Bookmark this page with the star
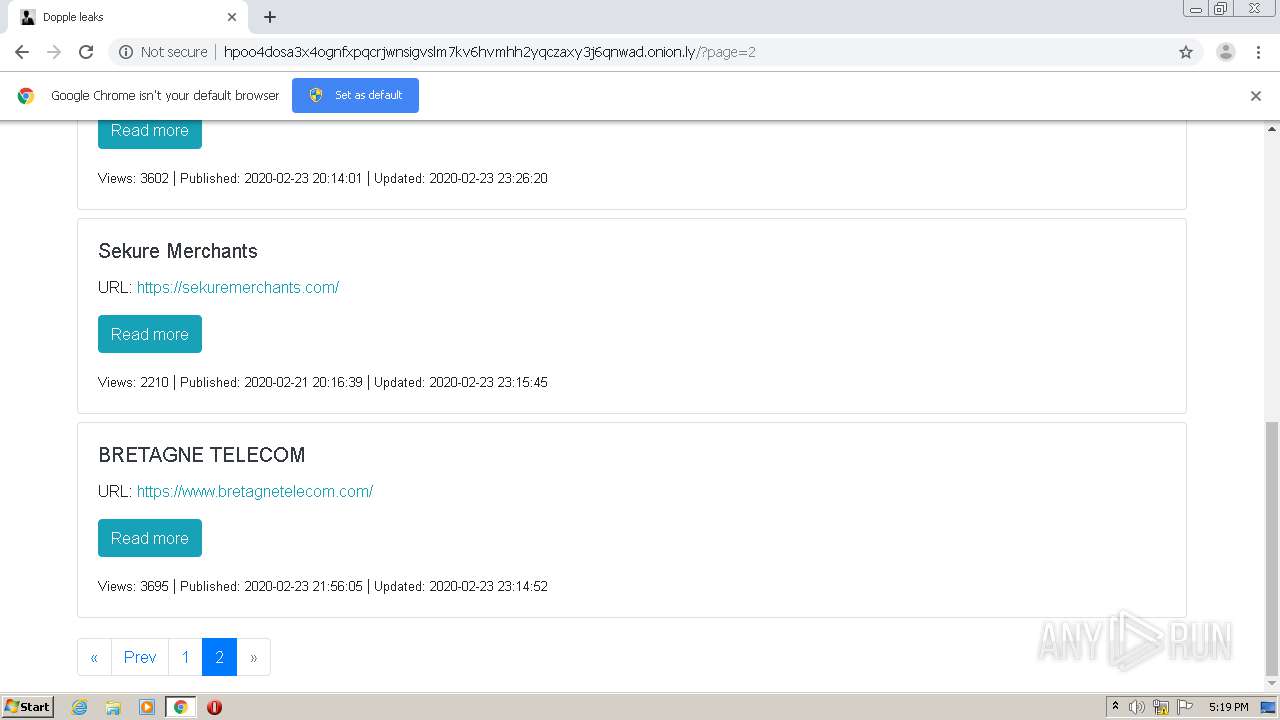Viewport: 1280px width, 720px height. pos(1186,52)
